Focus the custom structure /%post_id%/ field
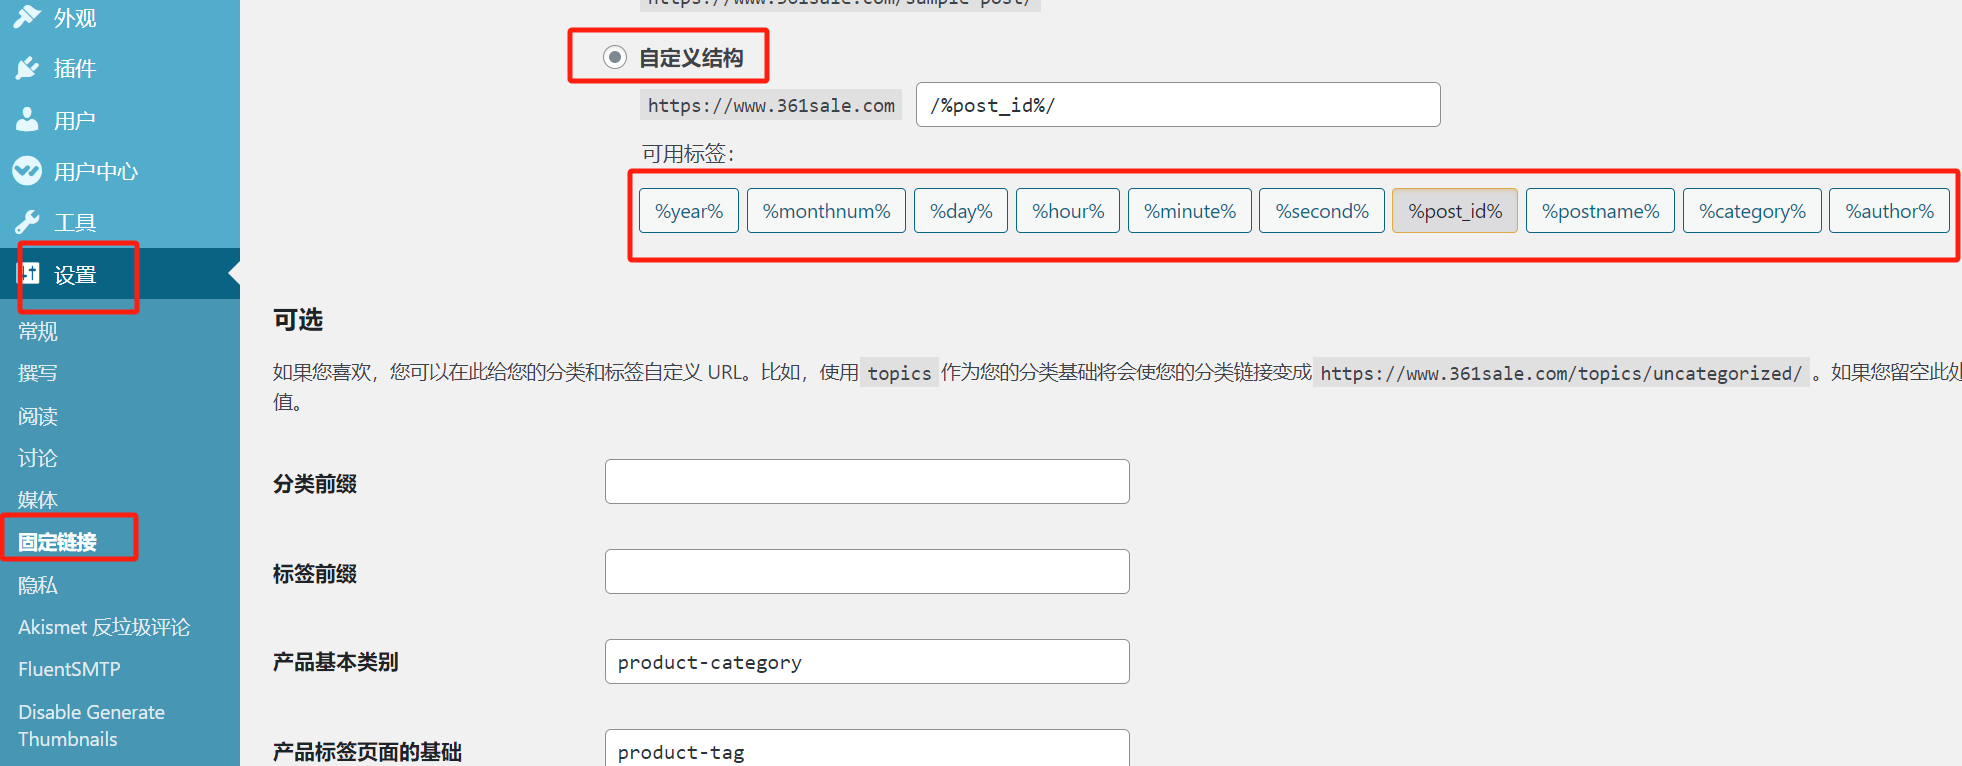The image size is (1962, 766). coord(1178,104)
